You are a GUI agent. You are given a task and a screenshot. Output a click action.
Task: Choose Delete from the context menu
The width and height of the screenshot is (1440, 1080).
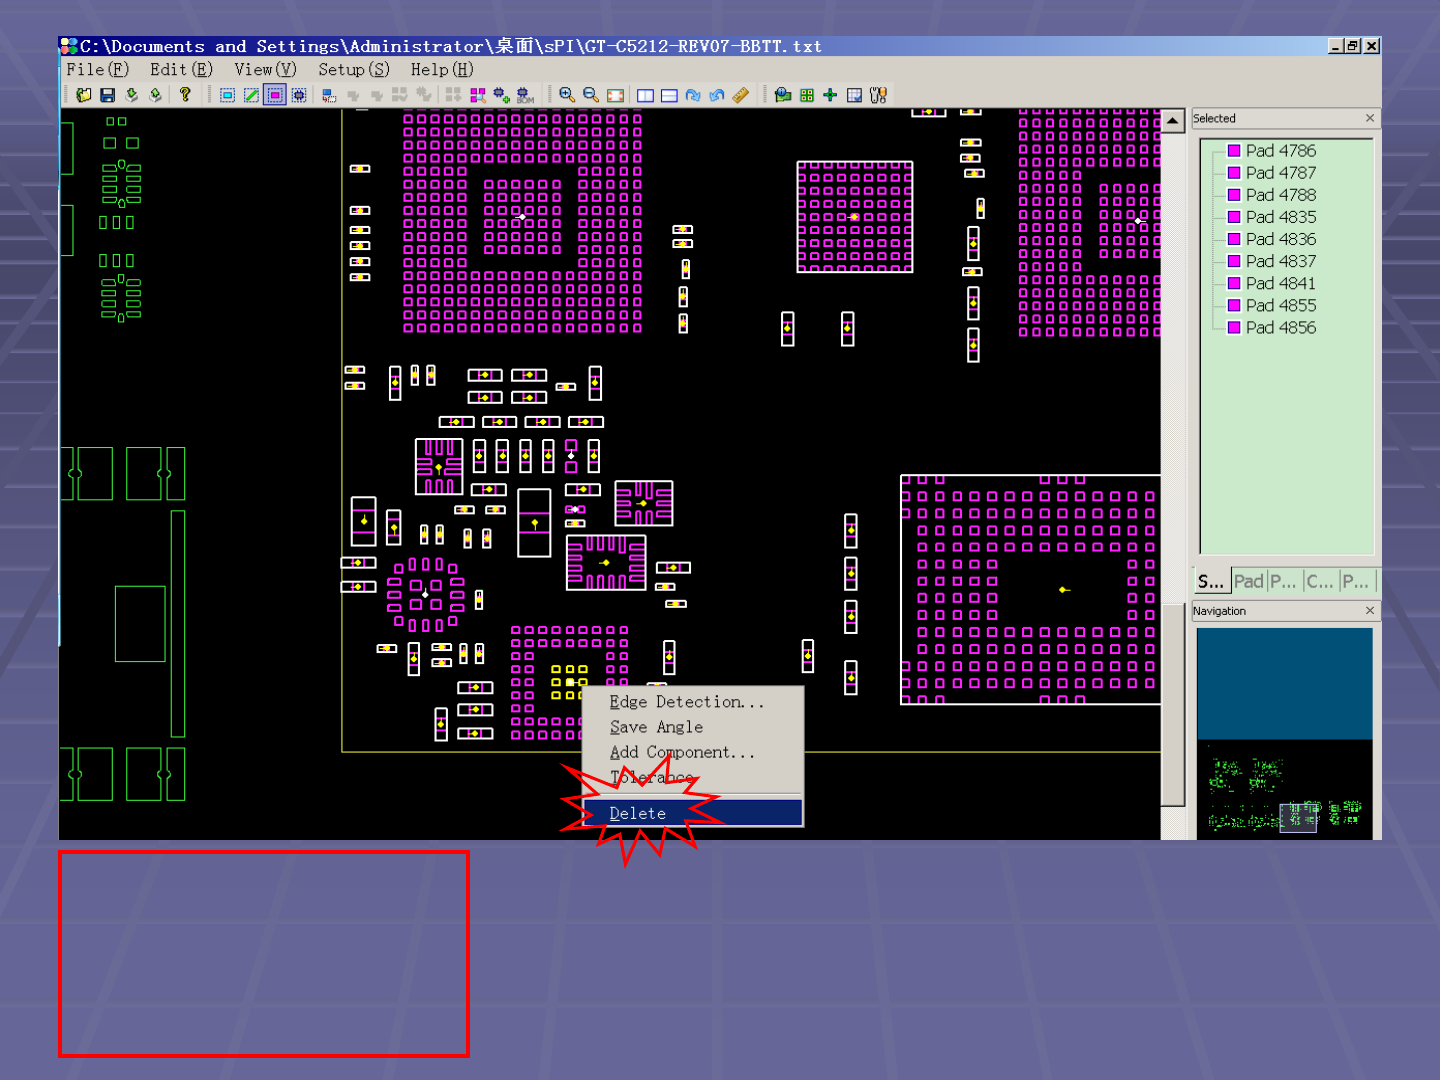click(x=638, y=813)
